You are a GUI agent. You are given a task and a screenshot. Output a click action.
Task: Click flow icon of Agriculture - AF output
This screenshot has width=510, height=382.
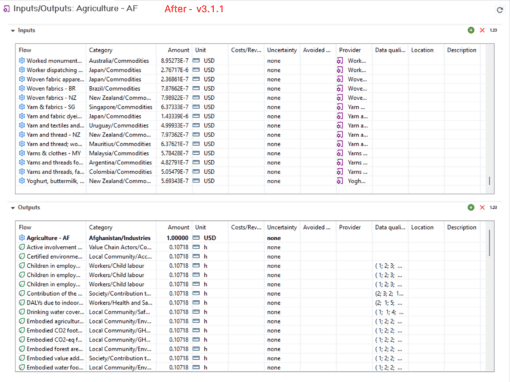tap(22, 238)
